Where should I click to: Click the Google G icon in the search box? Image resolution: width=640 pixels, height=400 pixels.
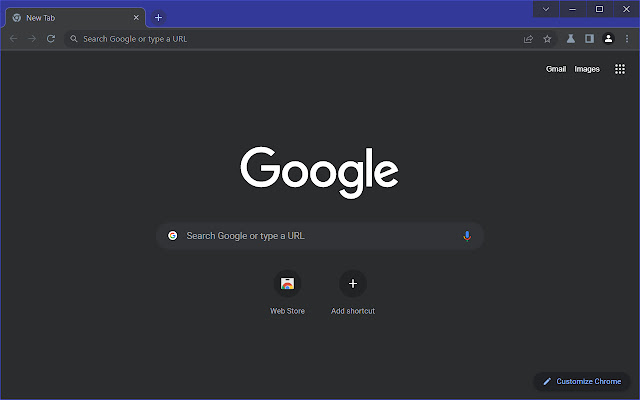(x=173, y=236)
